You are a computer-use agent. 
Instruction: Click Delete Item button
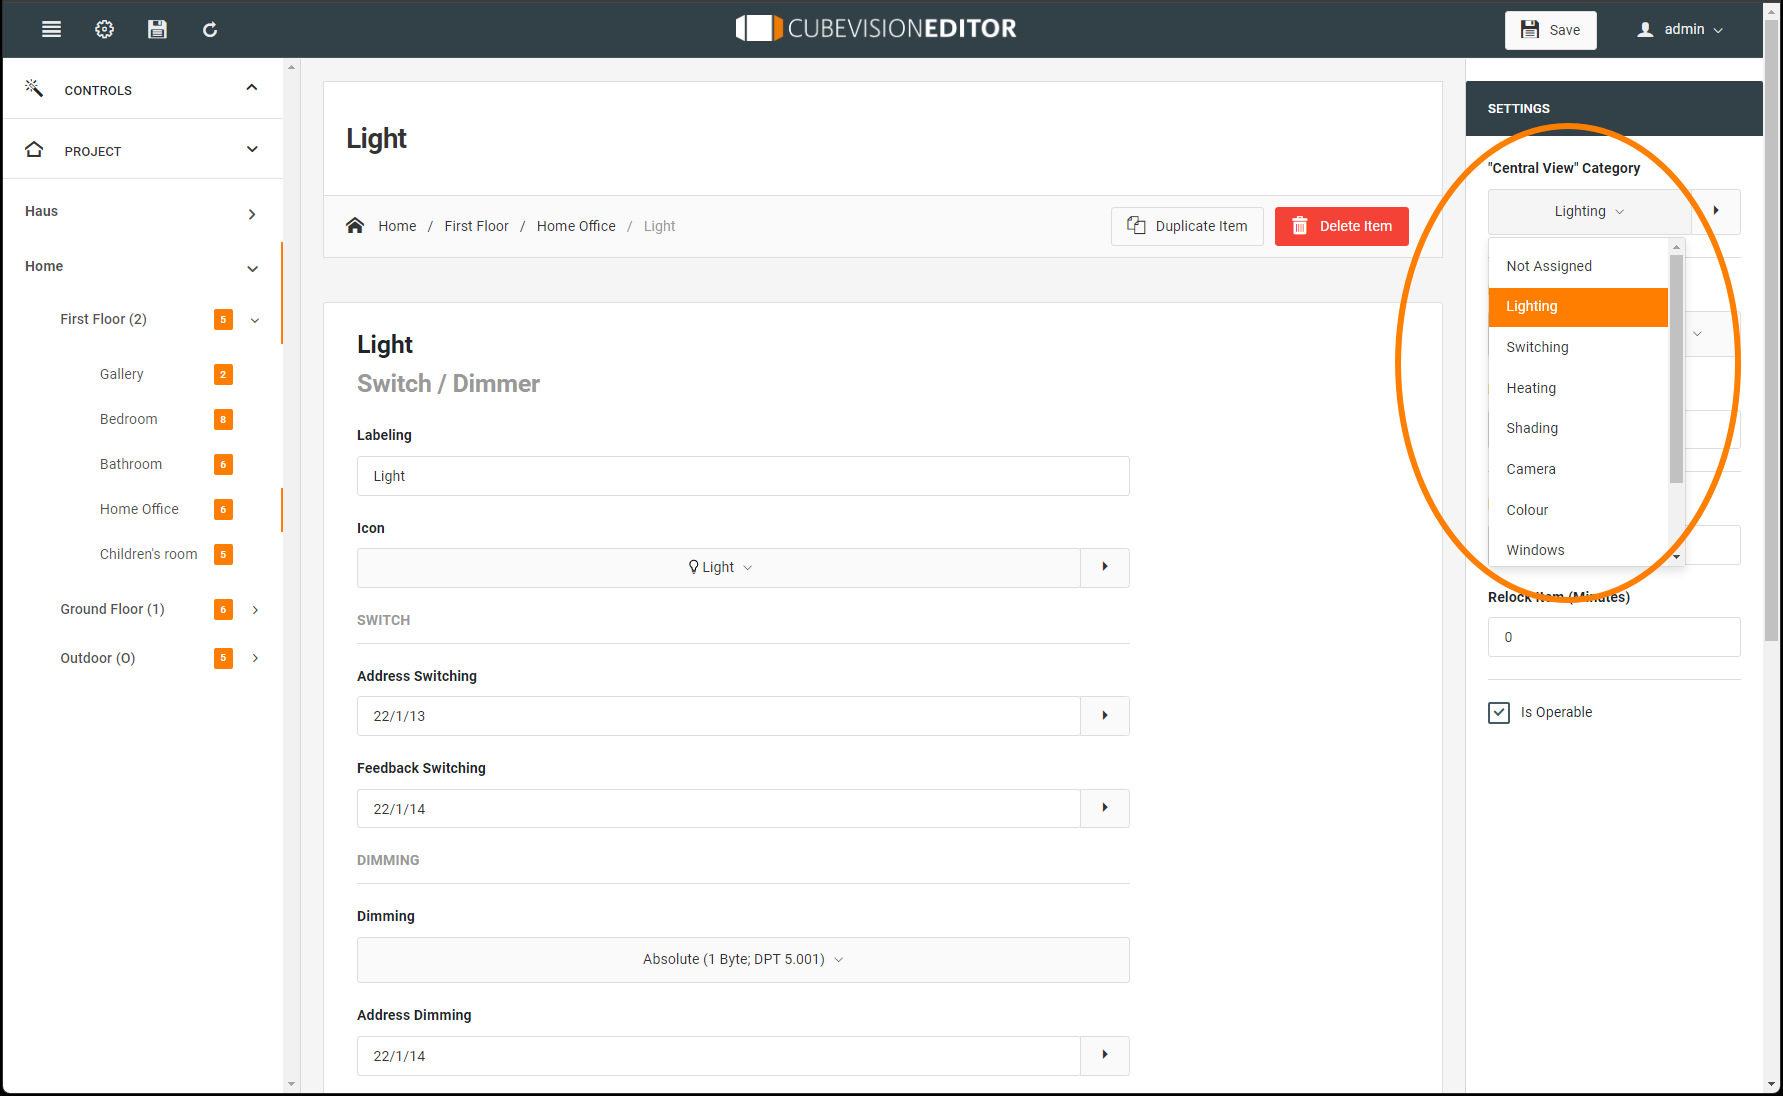pyautogui.click(x=1341, y=226)
